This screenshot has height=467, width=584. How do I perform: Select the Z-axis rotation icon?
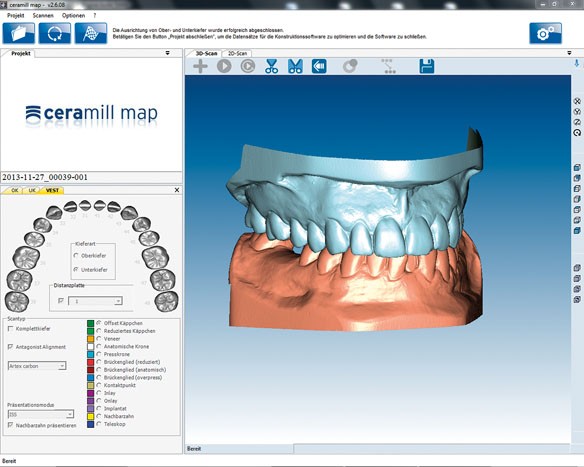click(577, 122)
